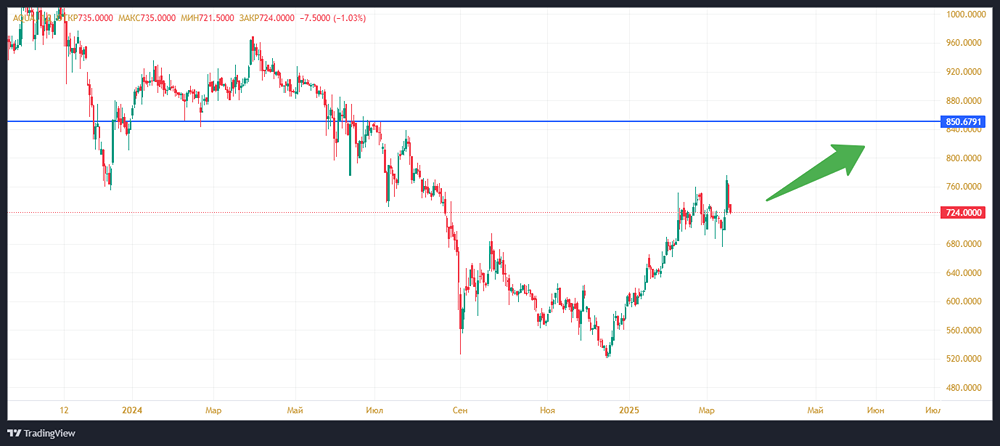
Task: Click the Ноя label on time axis
Action: click(547, 410)
